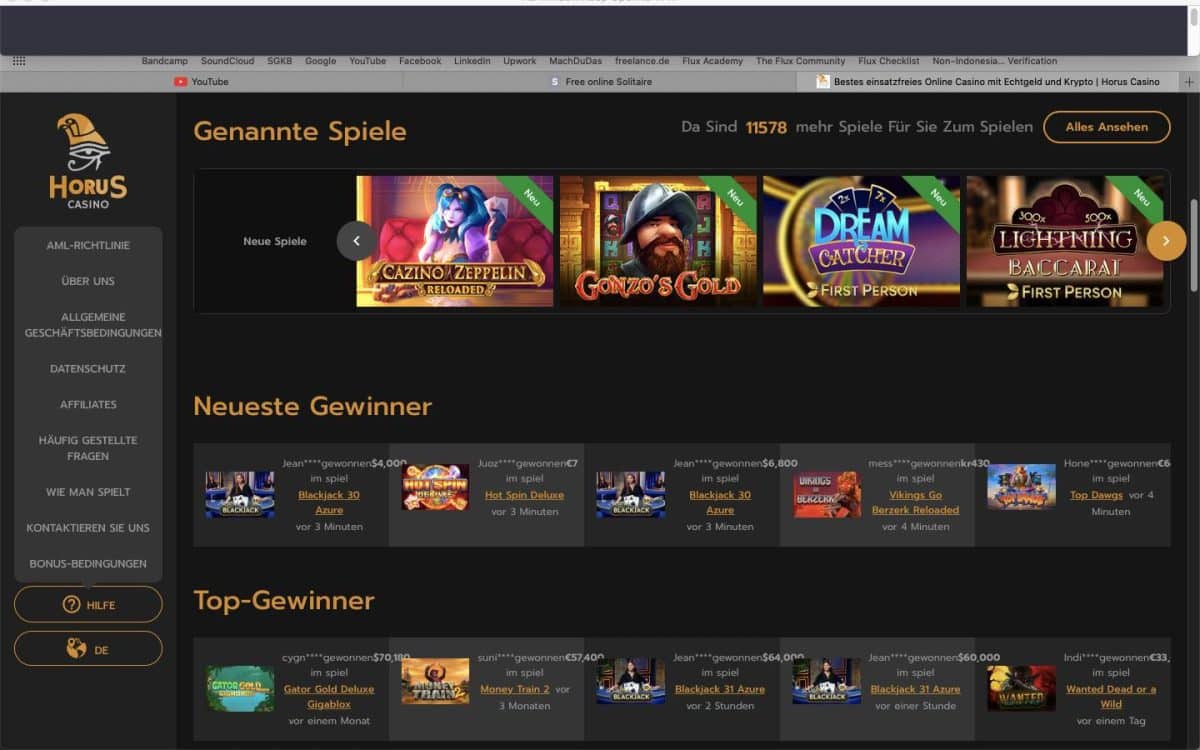
Task: Open the Flux Checklist bookmark
Action: 889,61
